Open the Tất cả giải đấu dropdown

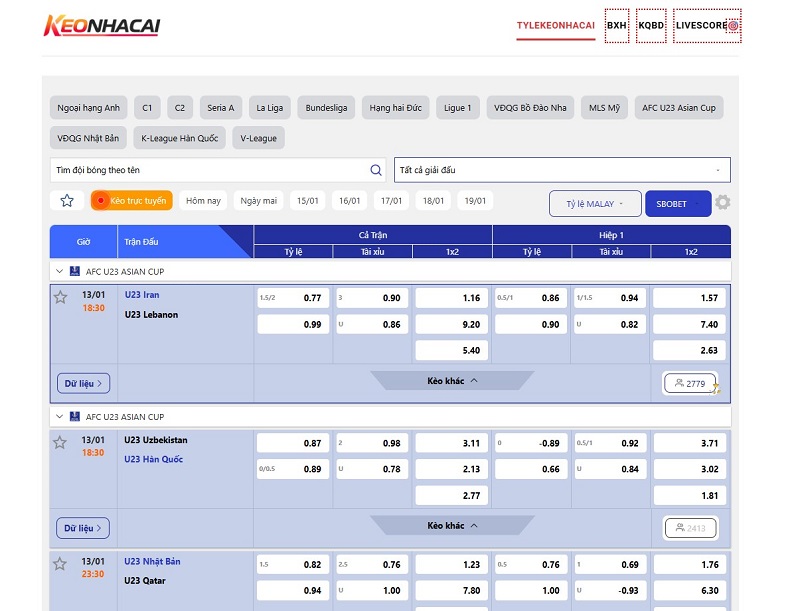[x=562, y=171]
